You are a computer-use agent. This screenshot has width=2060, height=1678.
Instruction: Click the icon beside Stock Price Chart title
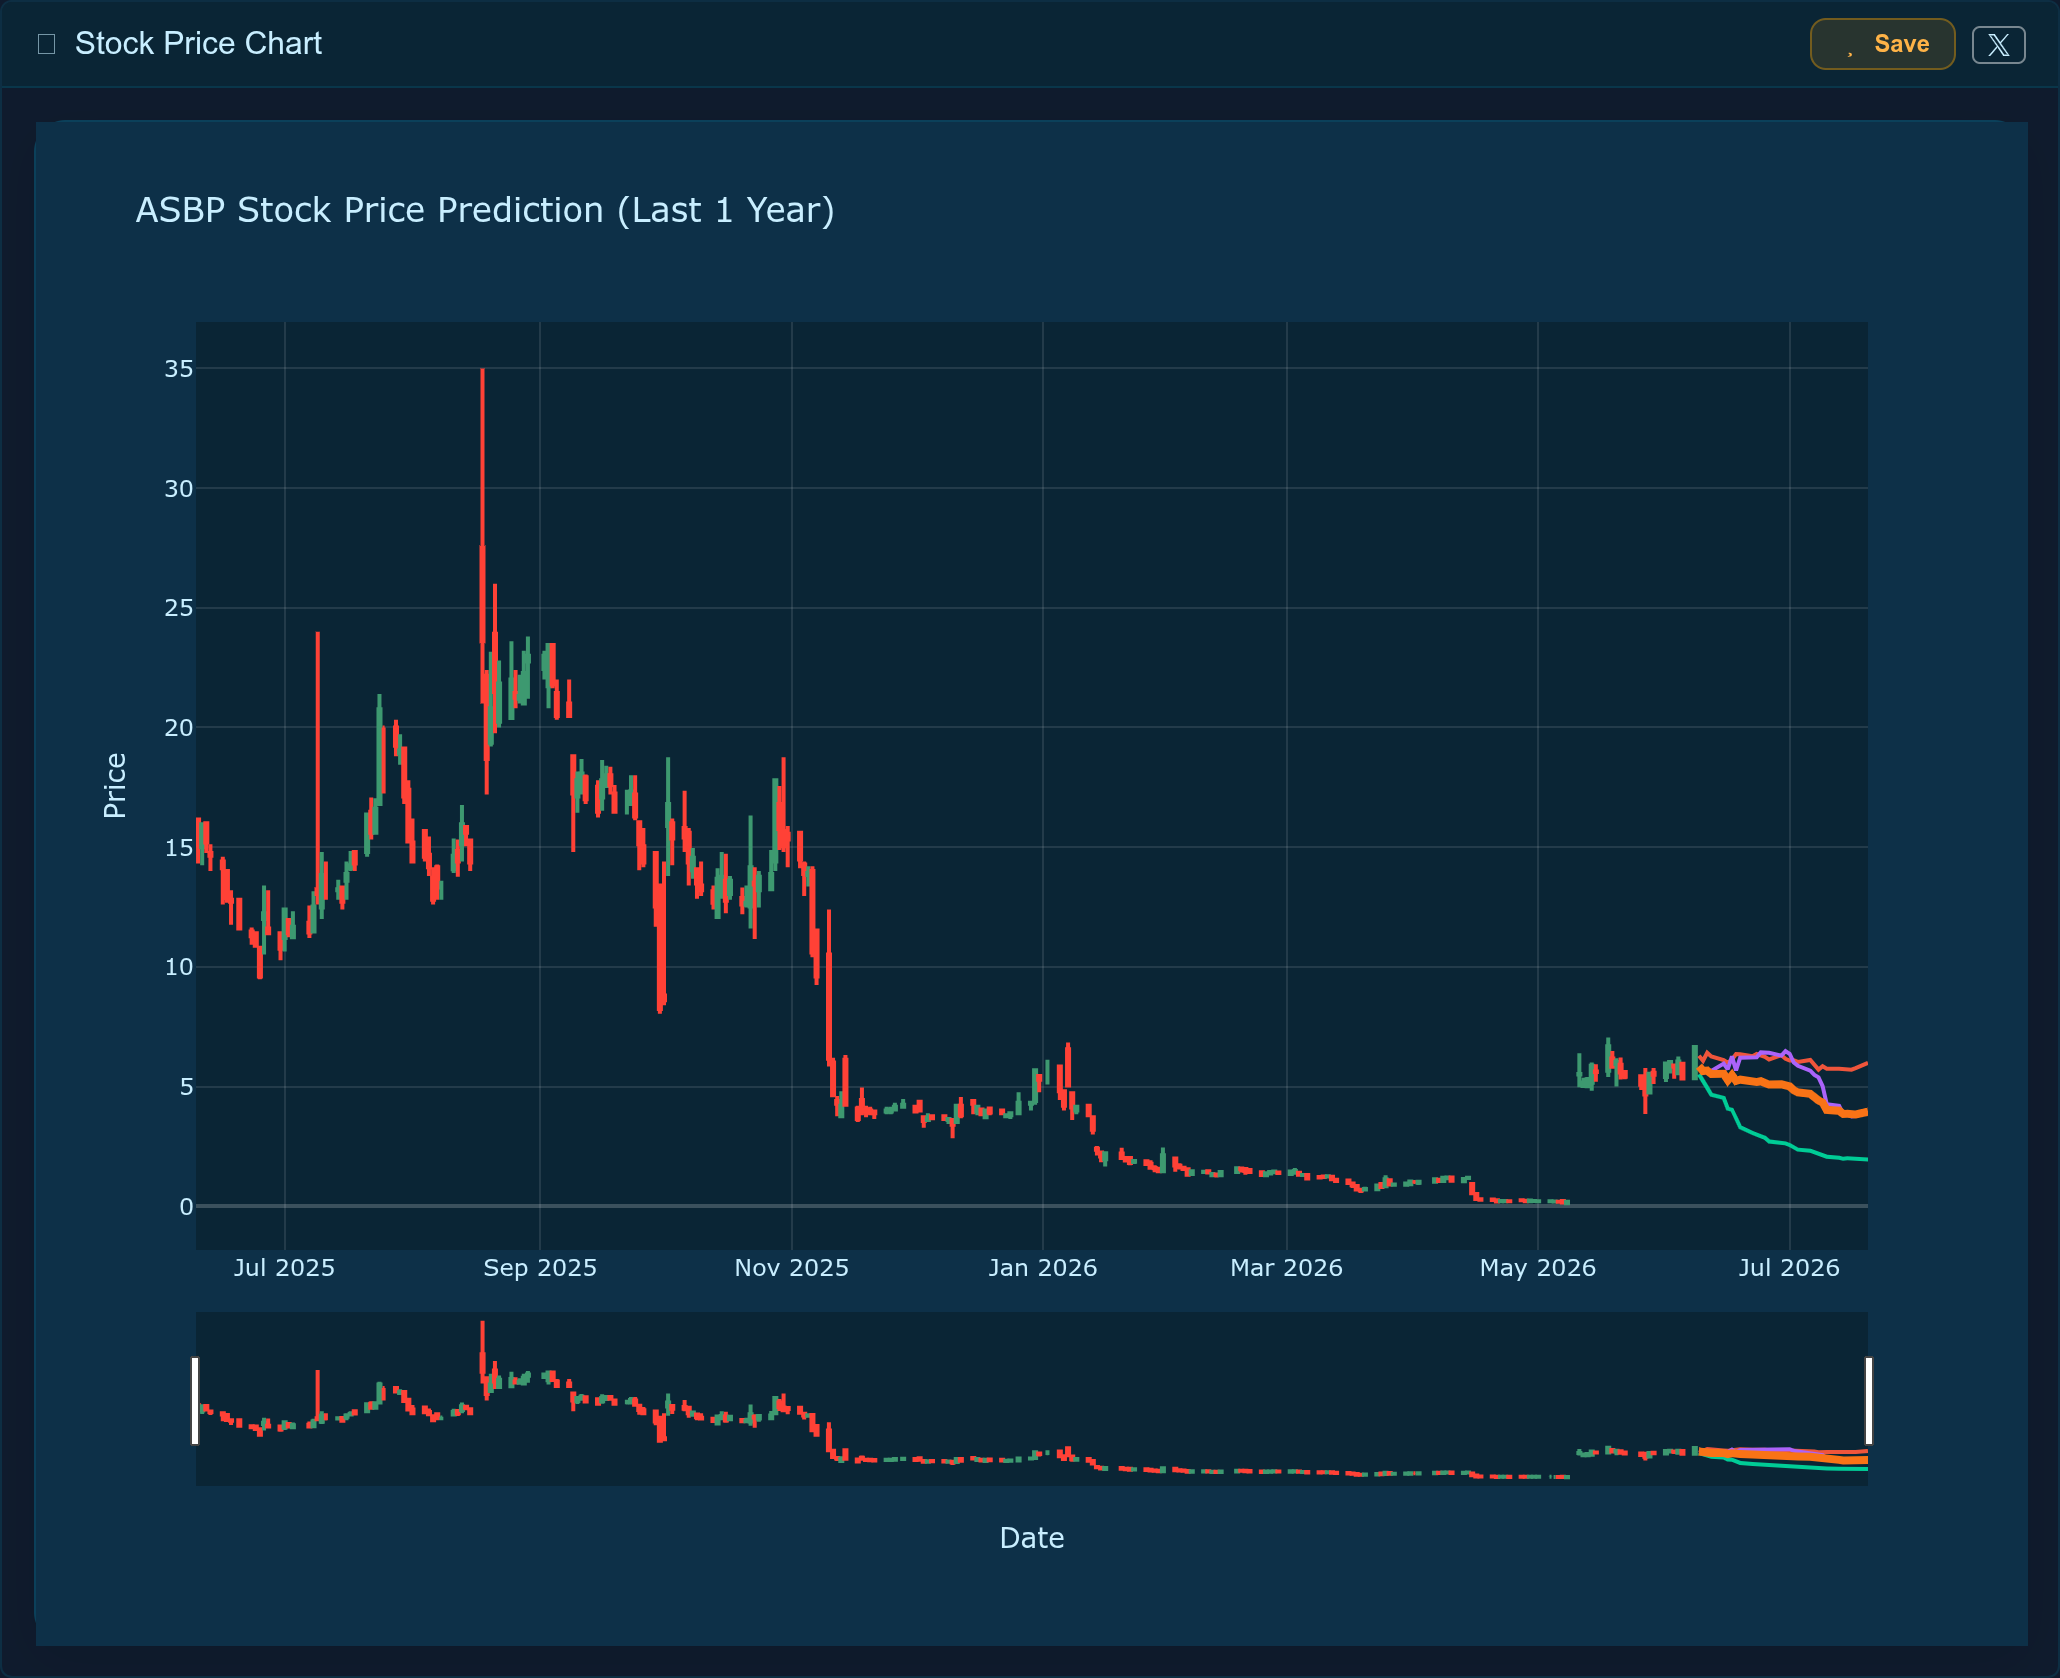pos(46,44)
